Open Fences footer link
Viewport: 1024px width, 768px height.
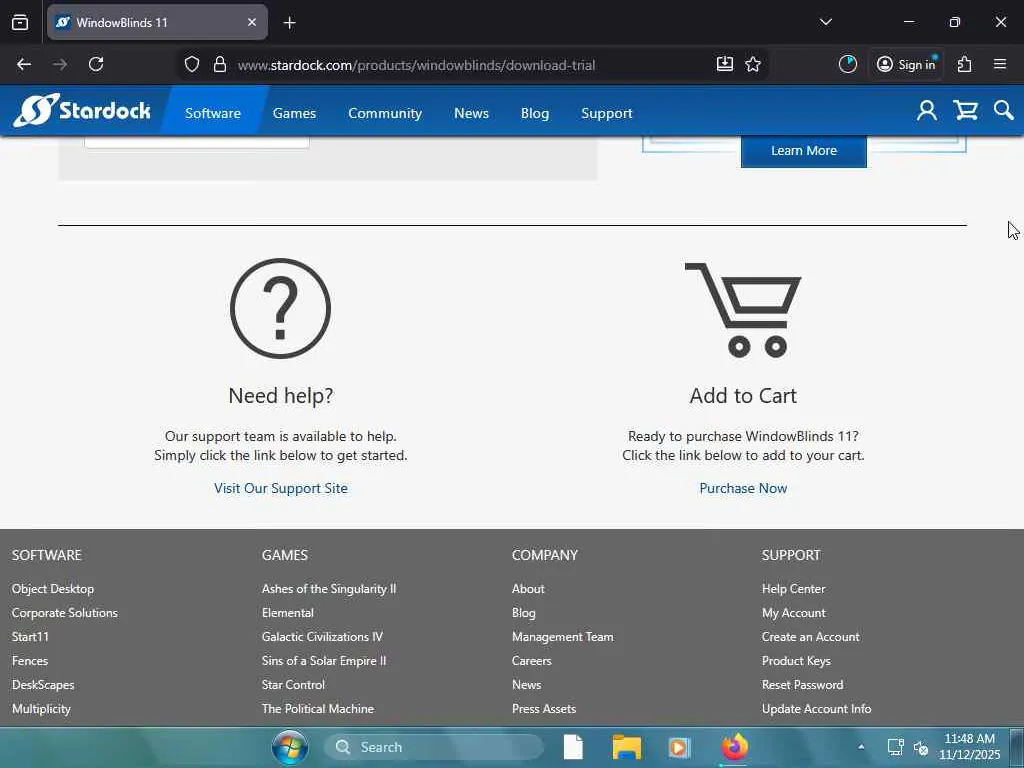30,660
